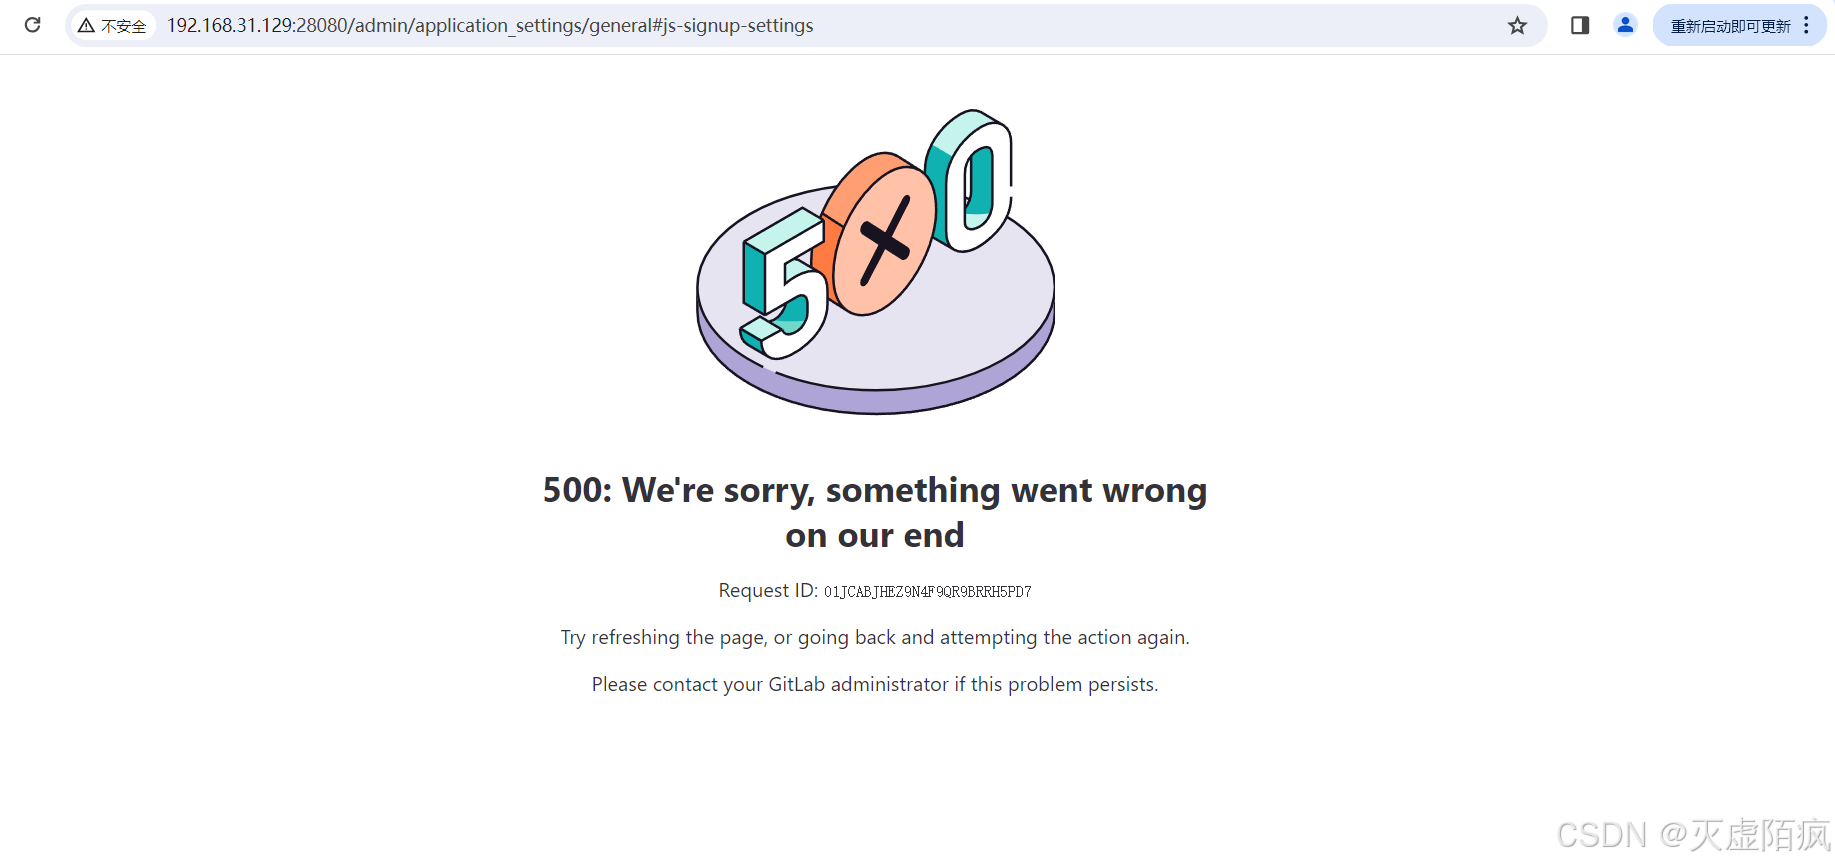This screenshot has width=1835, height=867.
Task: Click the 500 error heading text
Action: point(875,490)
